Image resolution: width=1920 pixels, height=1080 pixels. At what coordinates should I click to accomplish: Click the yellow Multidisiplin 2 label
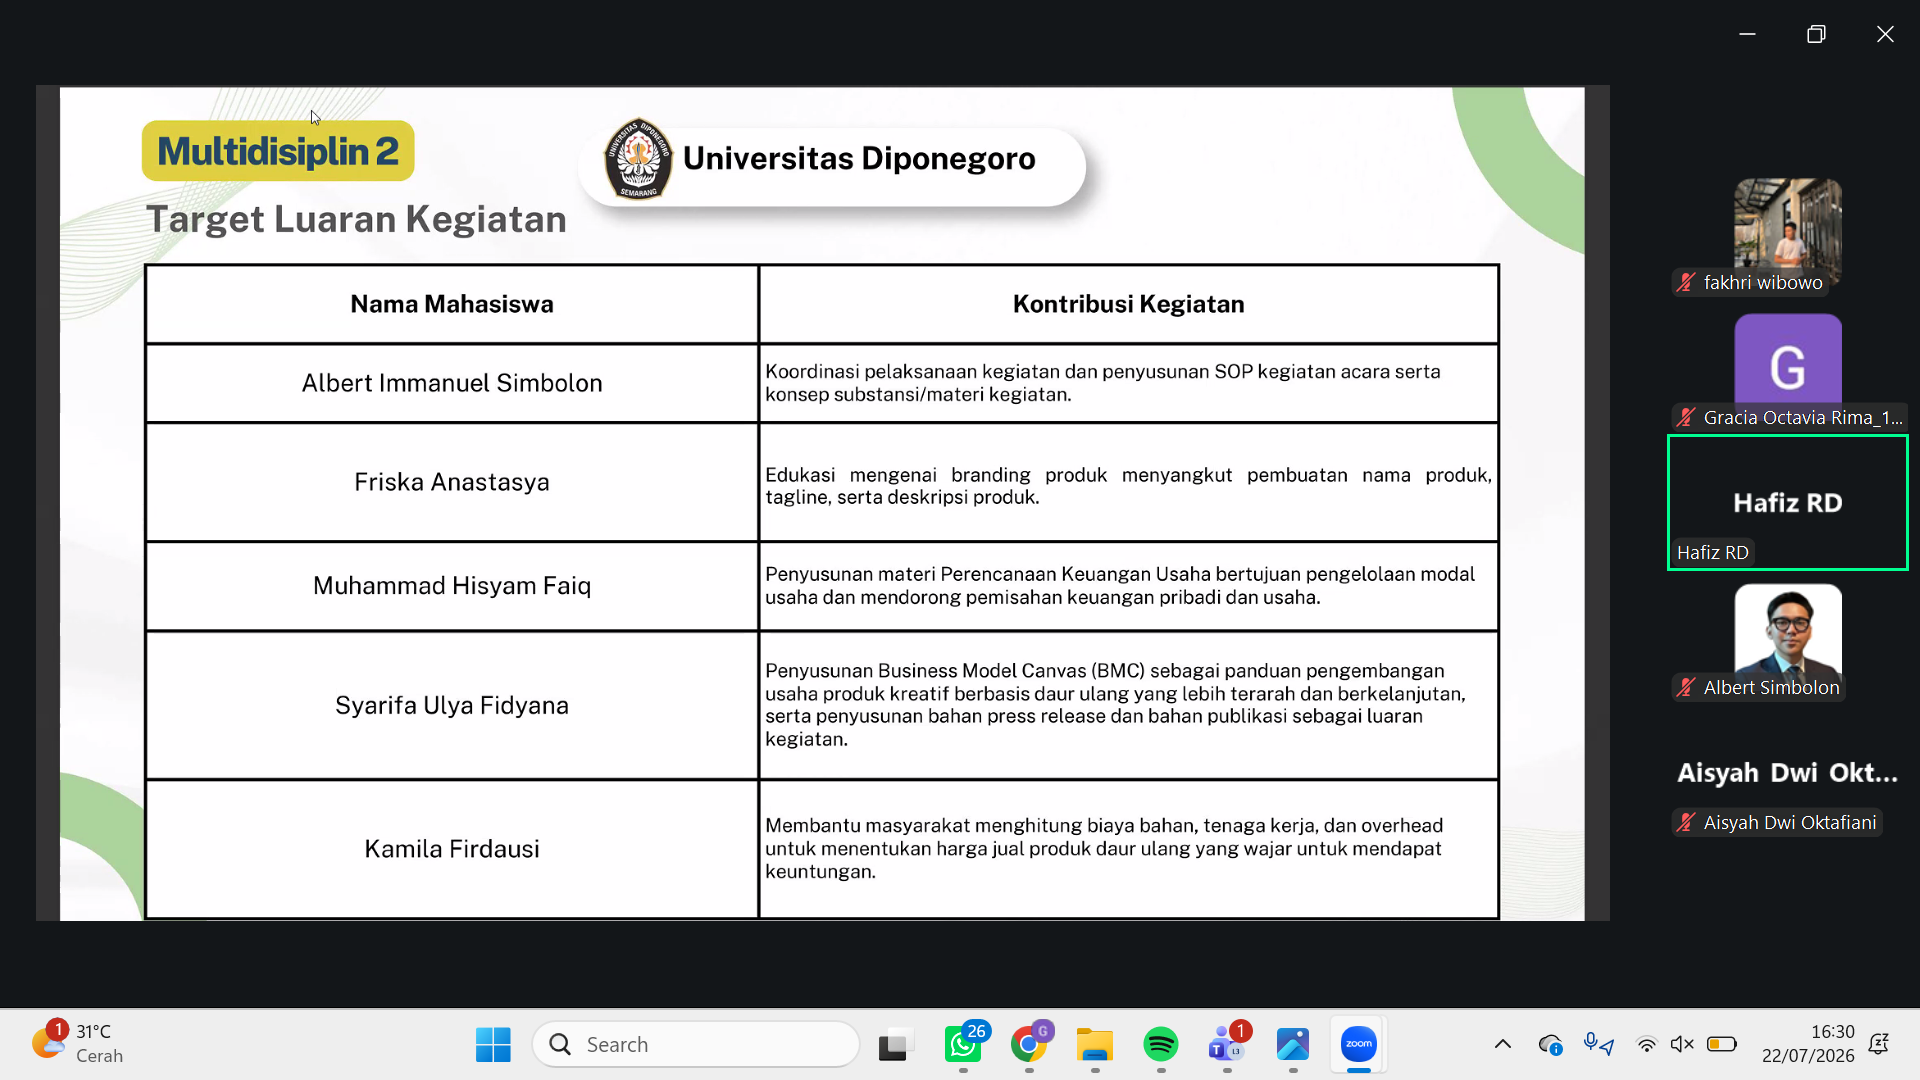tap(278, 151)
